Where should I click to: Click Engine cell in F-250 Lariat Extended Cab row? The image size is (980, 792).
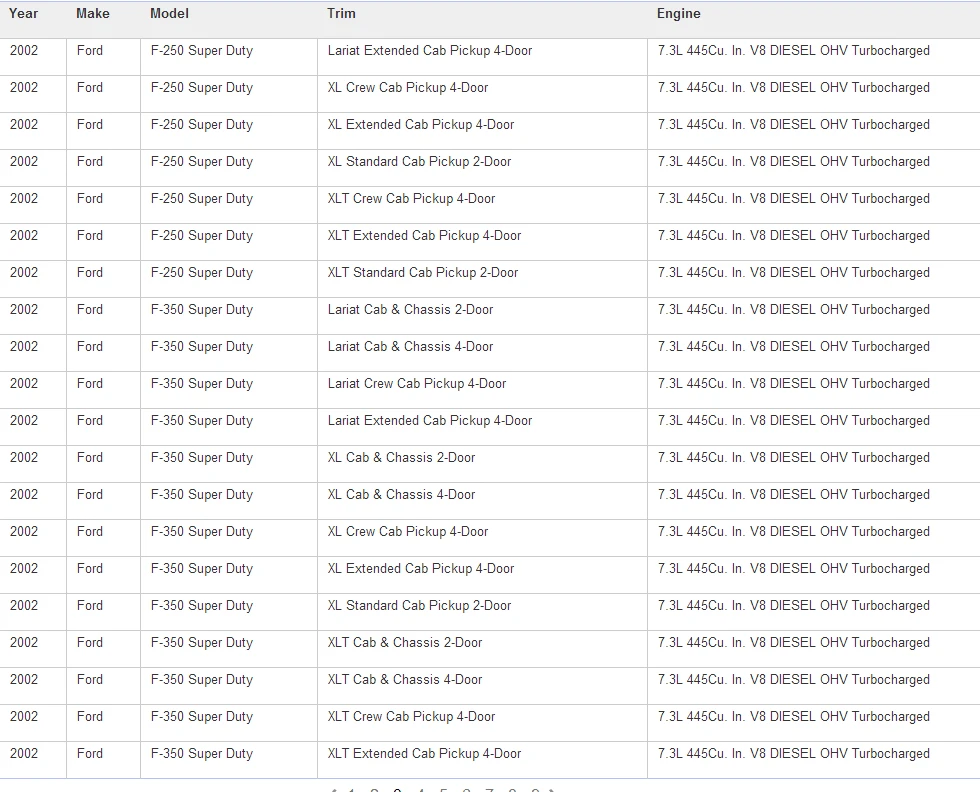tap(794, 51)
